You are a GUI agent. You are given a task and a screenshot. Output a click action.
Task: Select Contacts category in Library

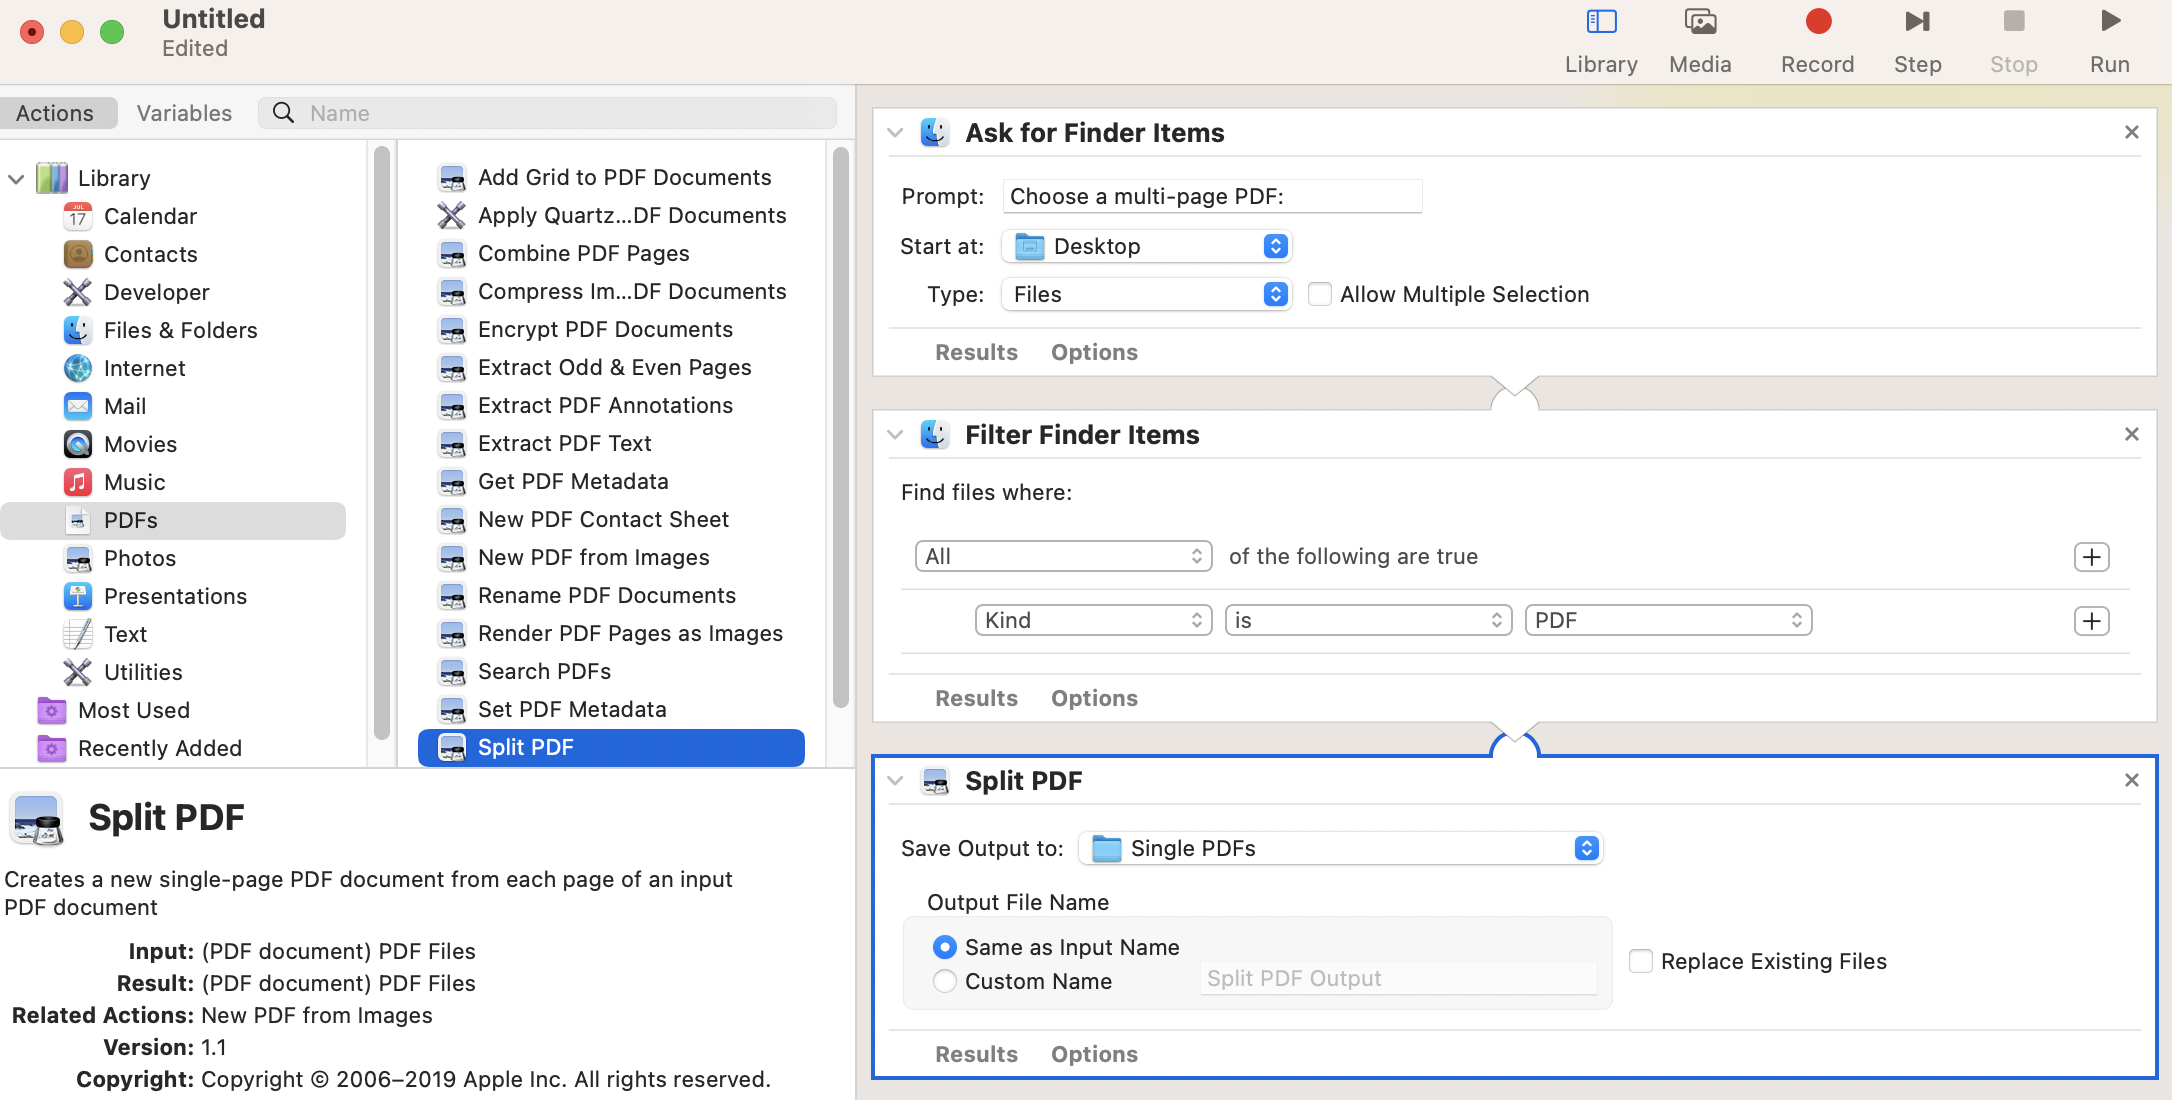tap(150, 254)
